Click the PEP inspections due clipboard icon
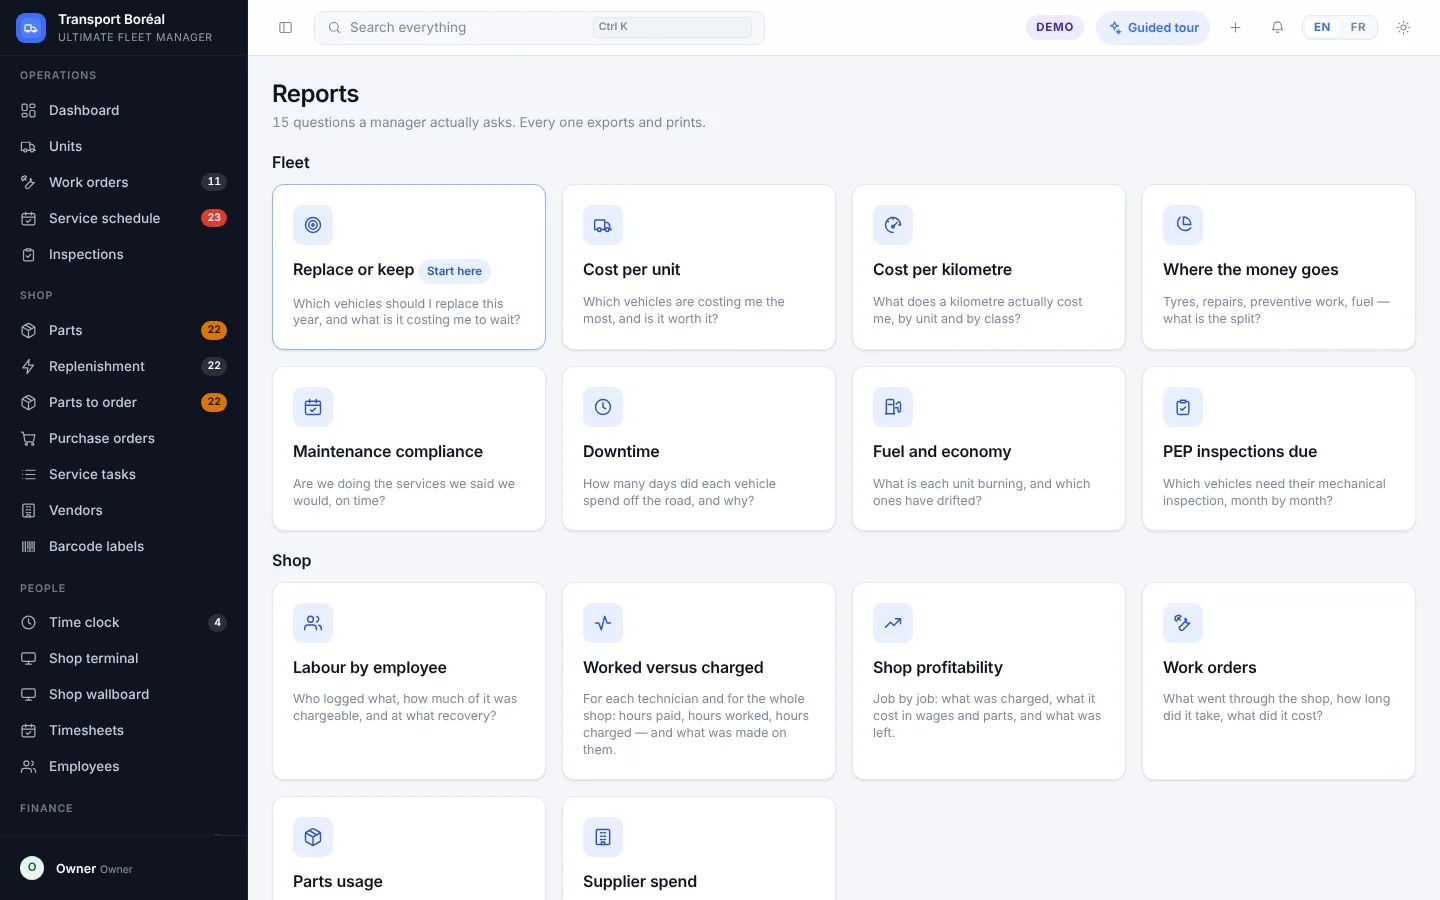Screen dimensions: 1440x900 [1183, 407]
